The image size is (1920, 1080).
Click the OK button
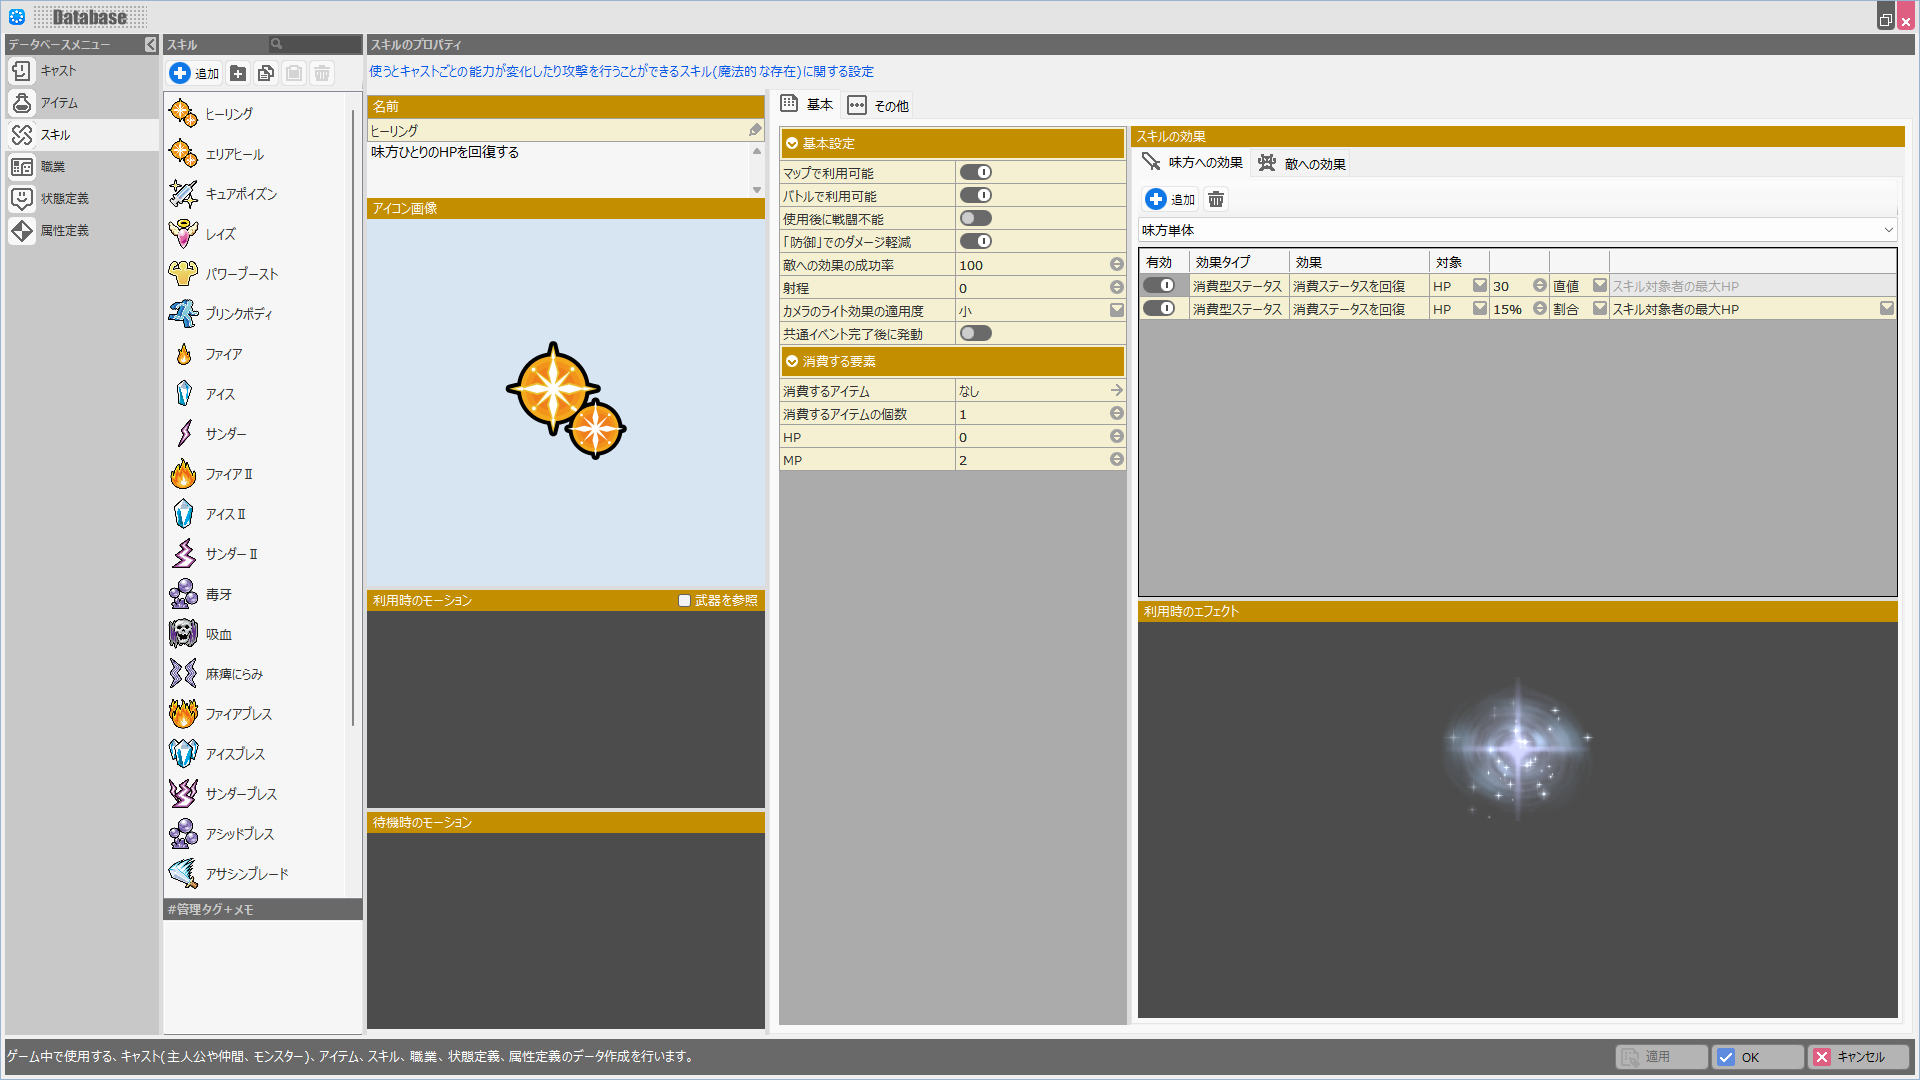click(1757, 1057)
